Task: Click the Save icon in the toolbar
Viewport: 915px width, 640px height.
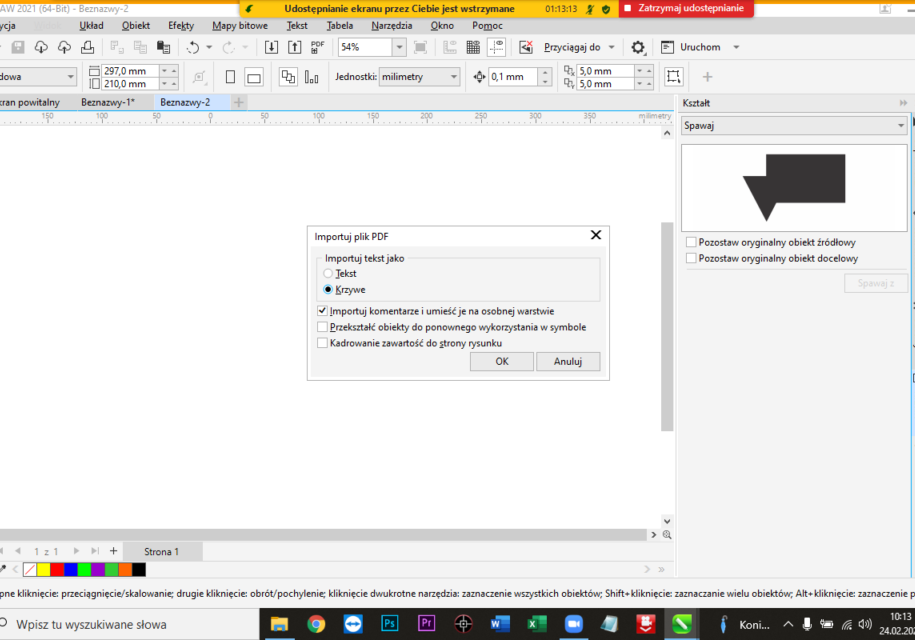Action: point(18,47)
